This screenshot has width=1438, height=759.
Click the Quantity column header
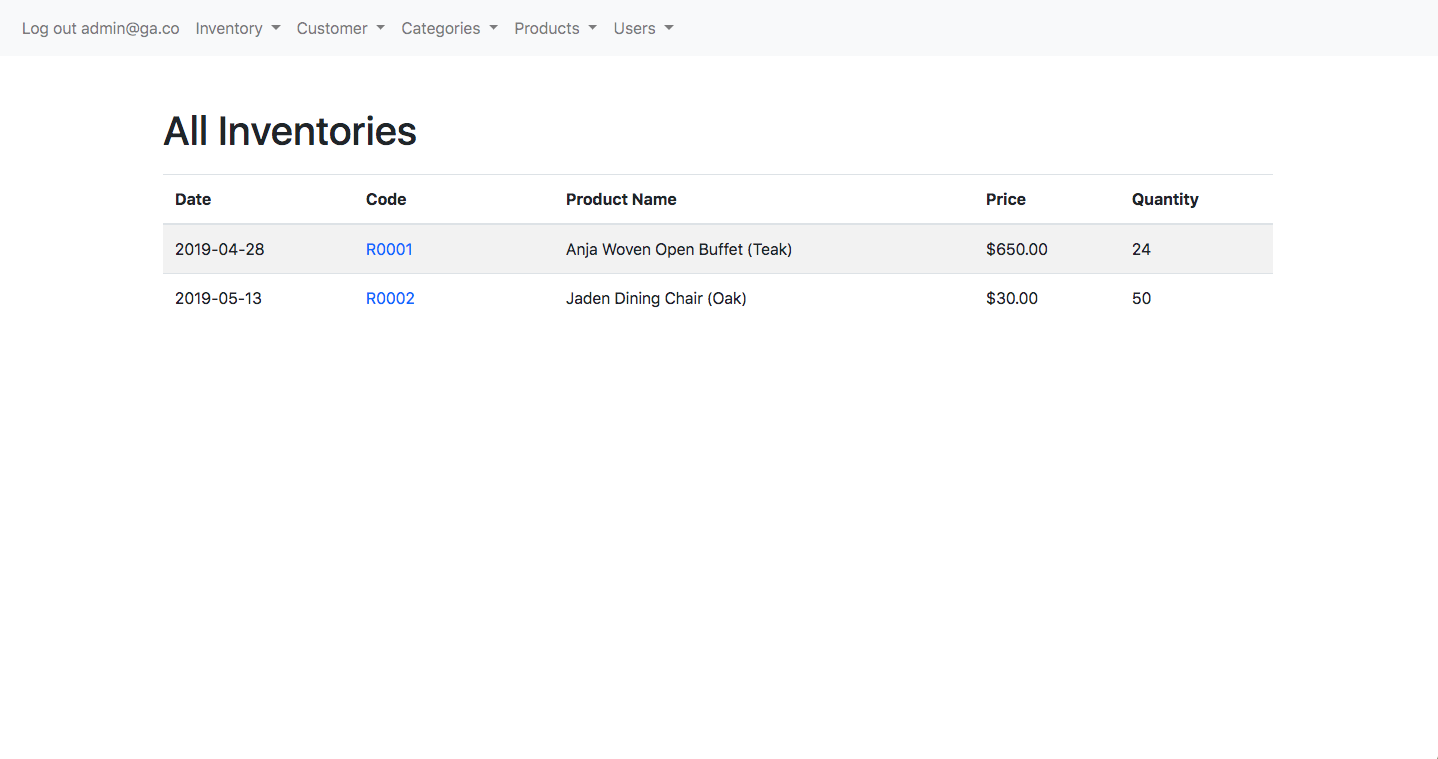pyautogui.click(x=1165, y=199)
